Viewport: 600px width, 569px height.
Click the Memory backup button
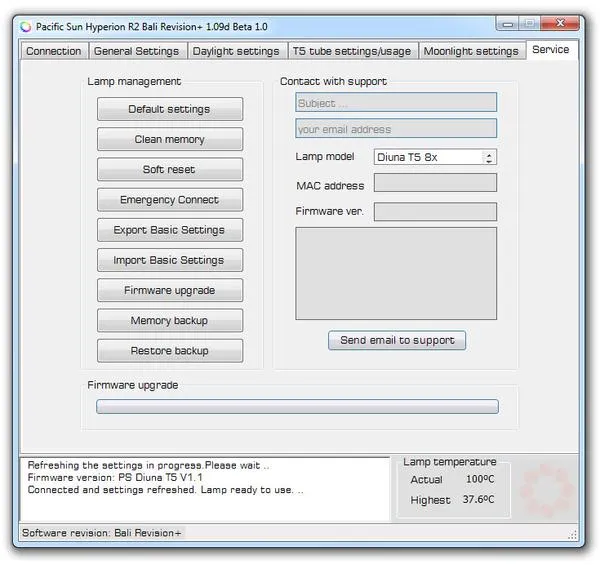point(170,321)
